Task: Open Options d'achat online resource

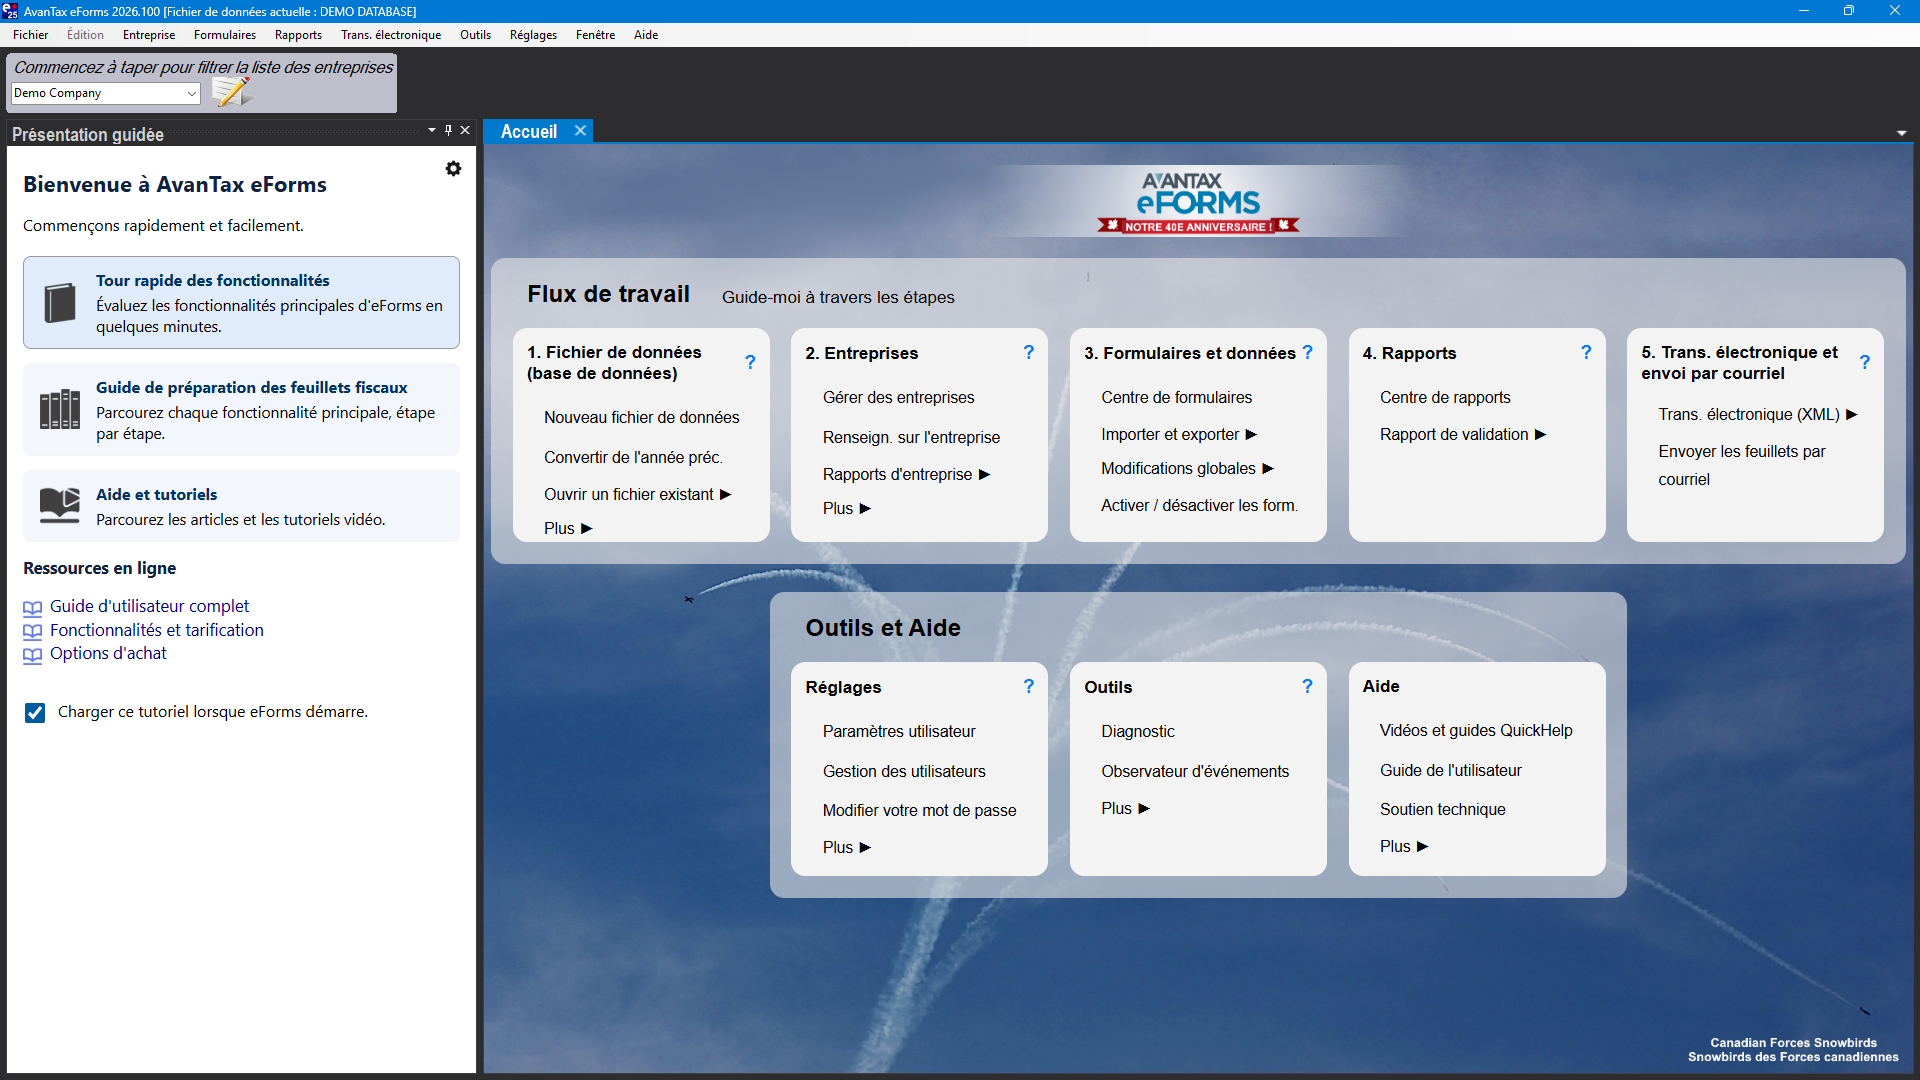Action: click(x=108, y=653)
